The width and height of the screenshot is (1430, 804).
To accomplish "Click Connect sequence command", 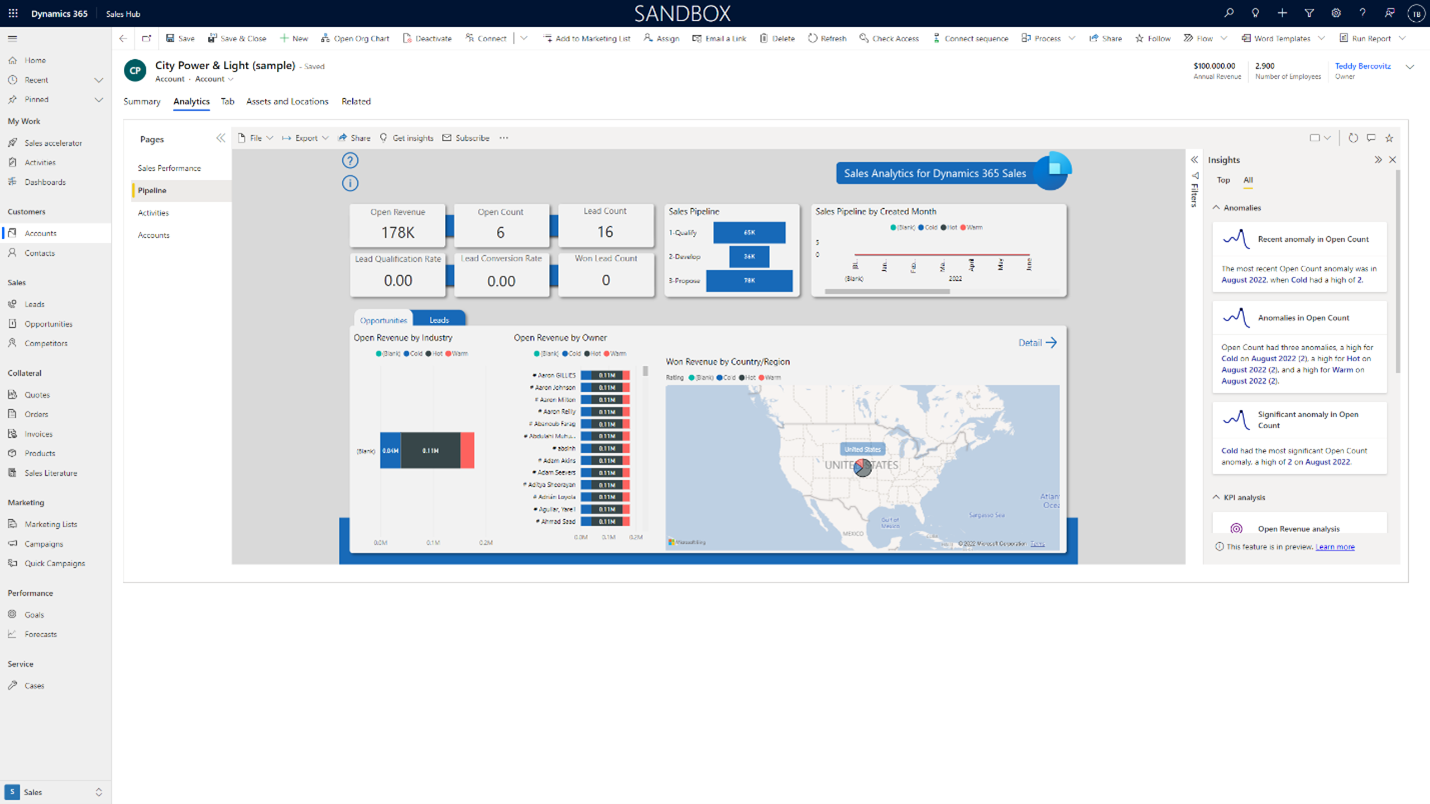I will [970, 38].
